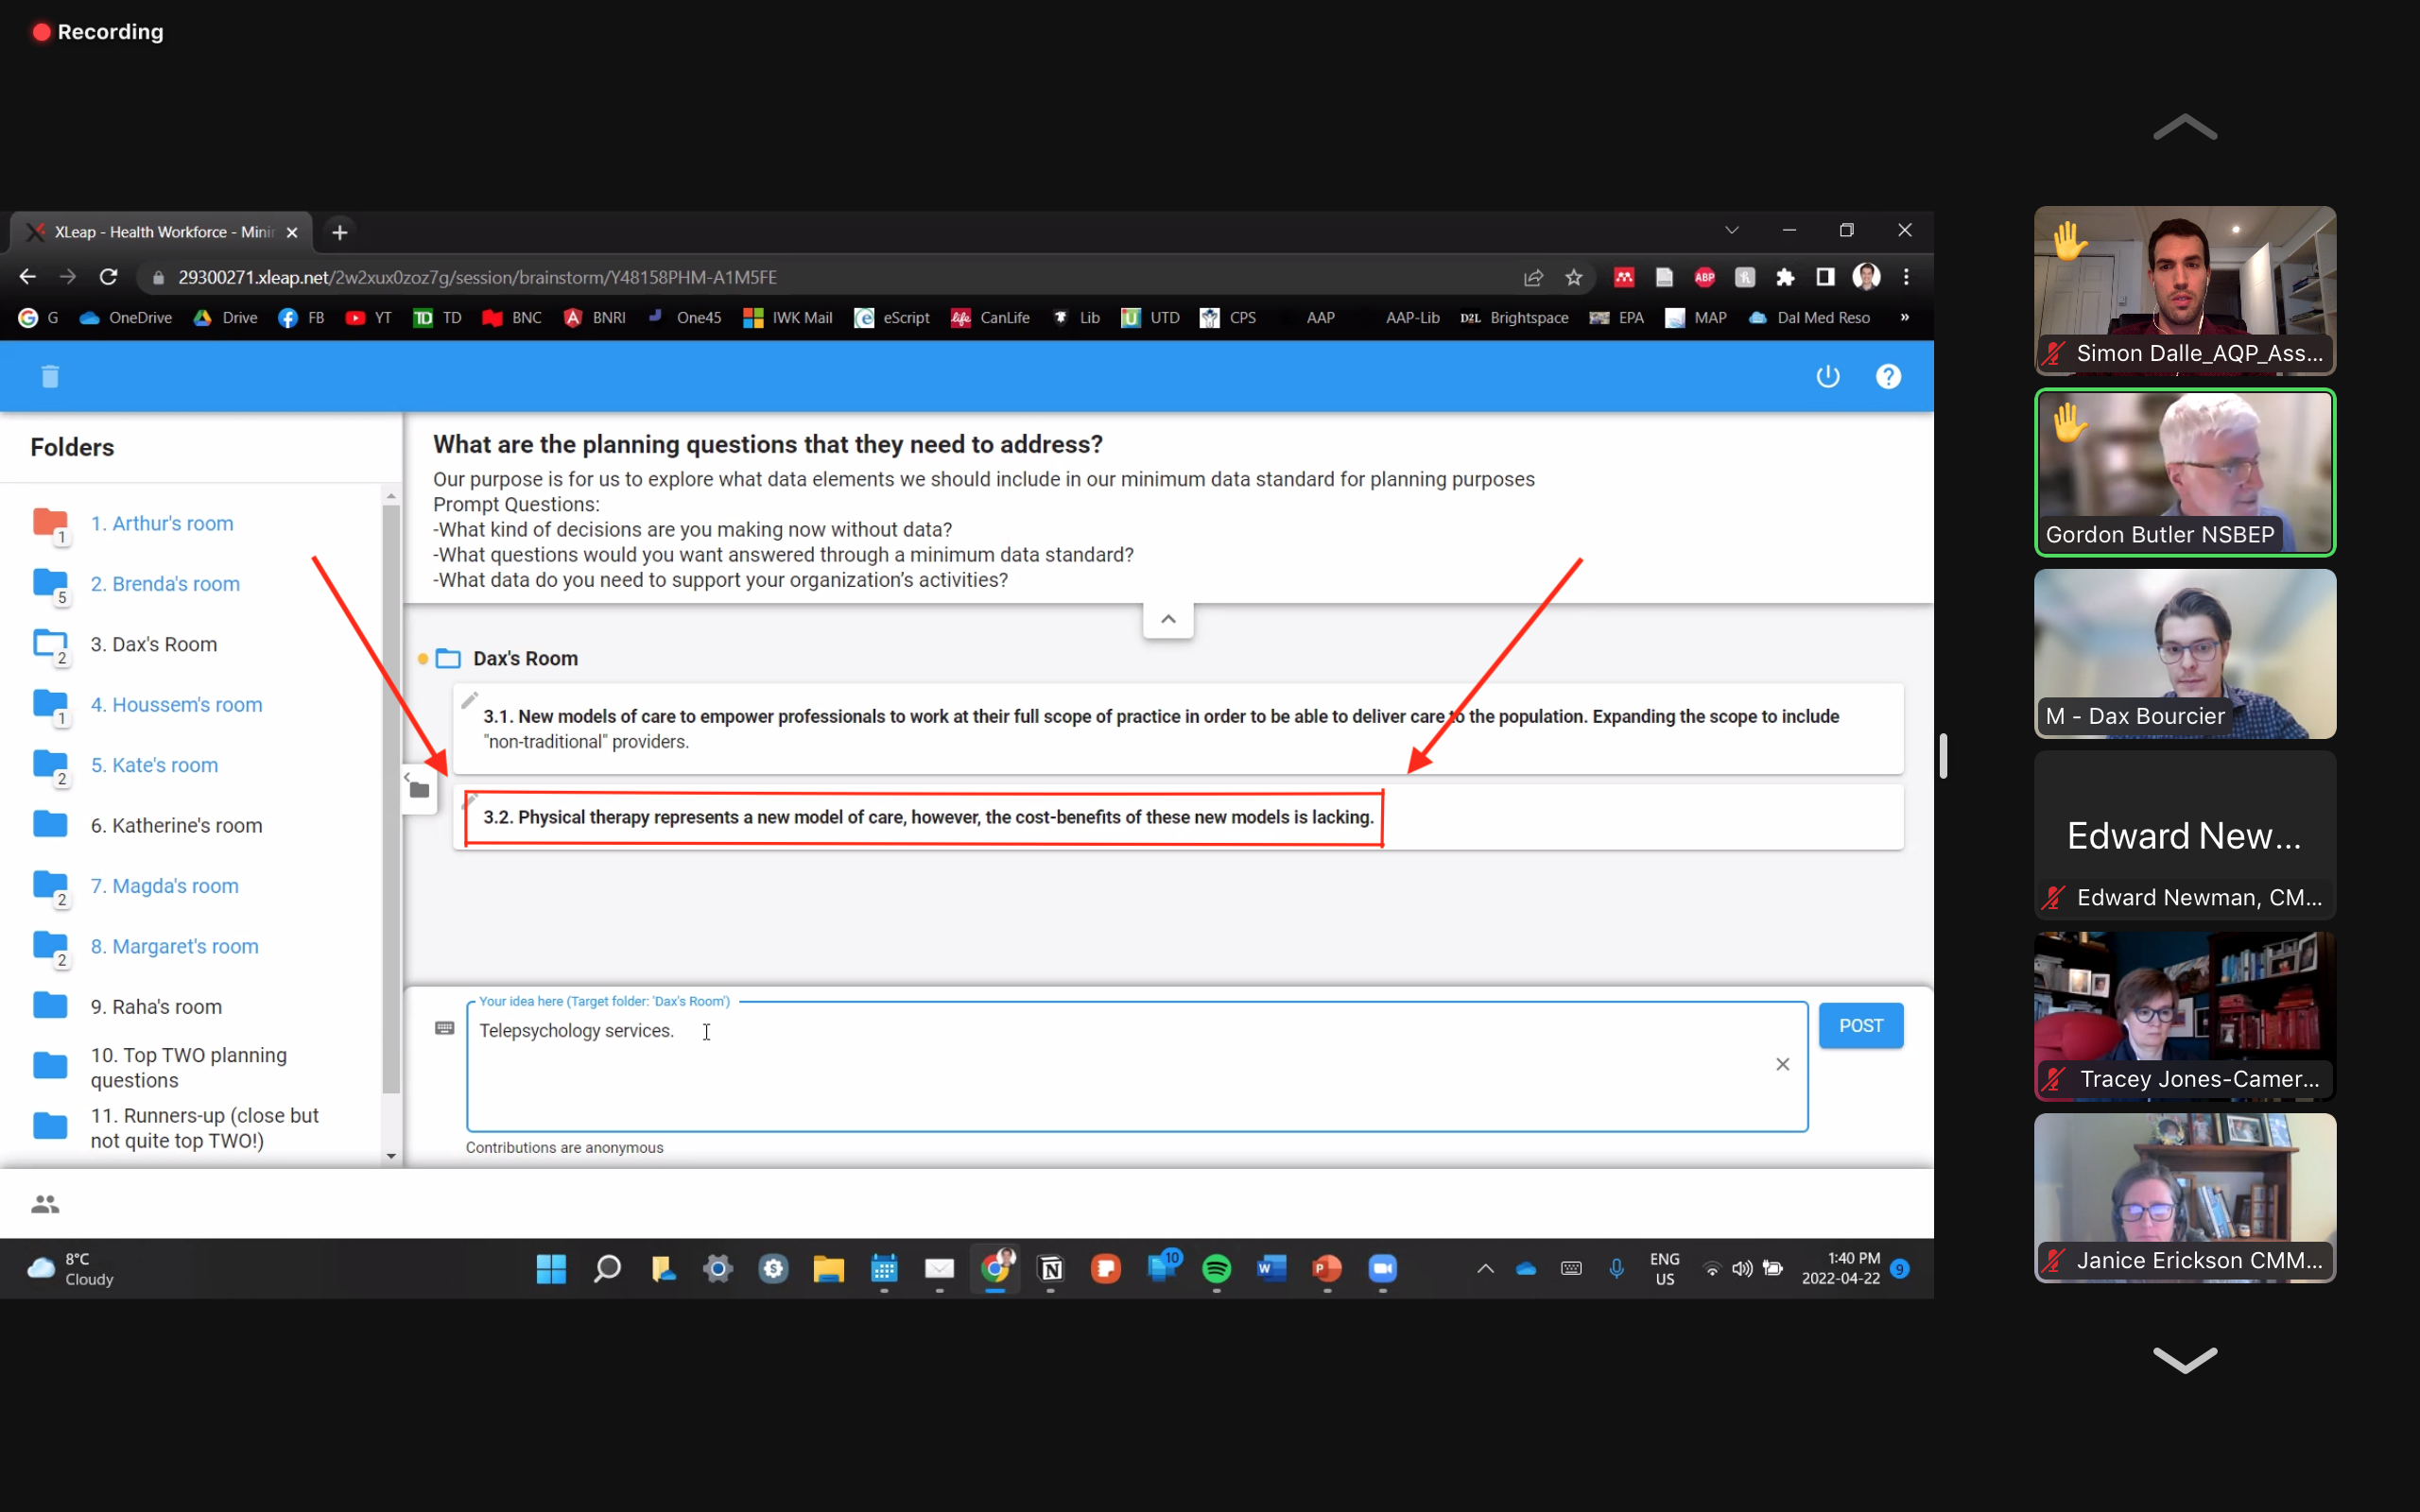Open the OneDrive bookmark

click(x=126, y=318)
